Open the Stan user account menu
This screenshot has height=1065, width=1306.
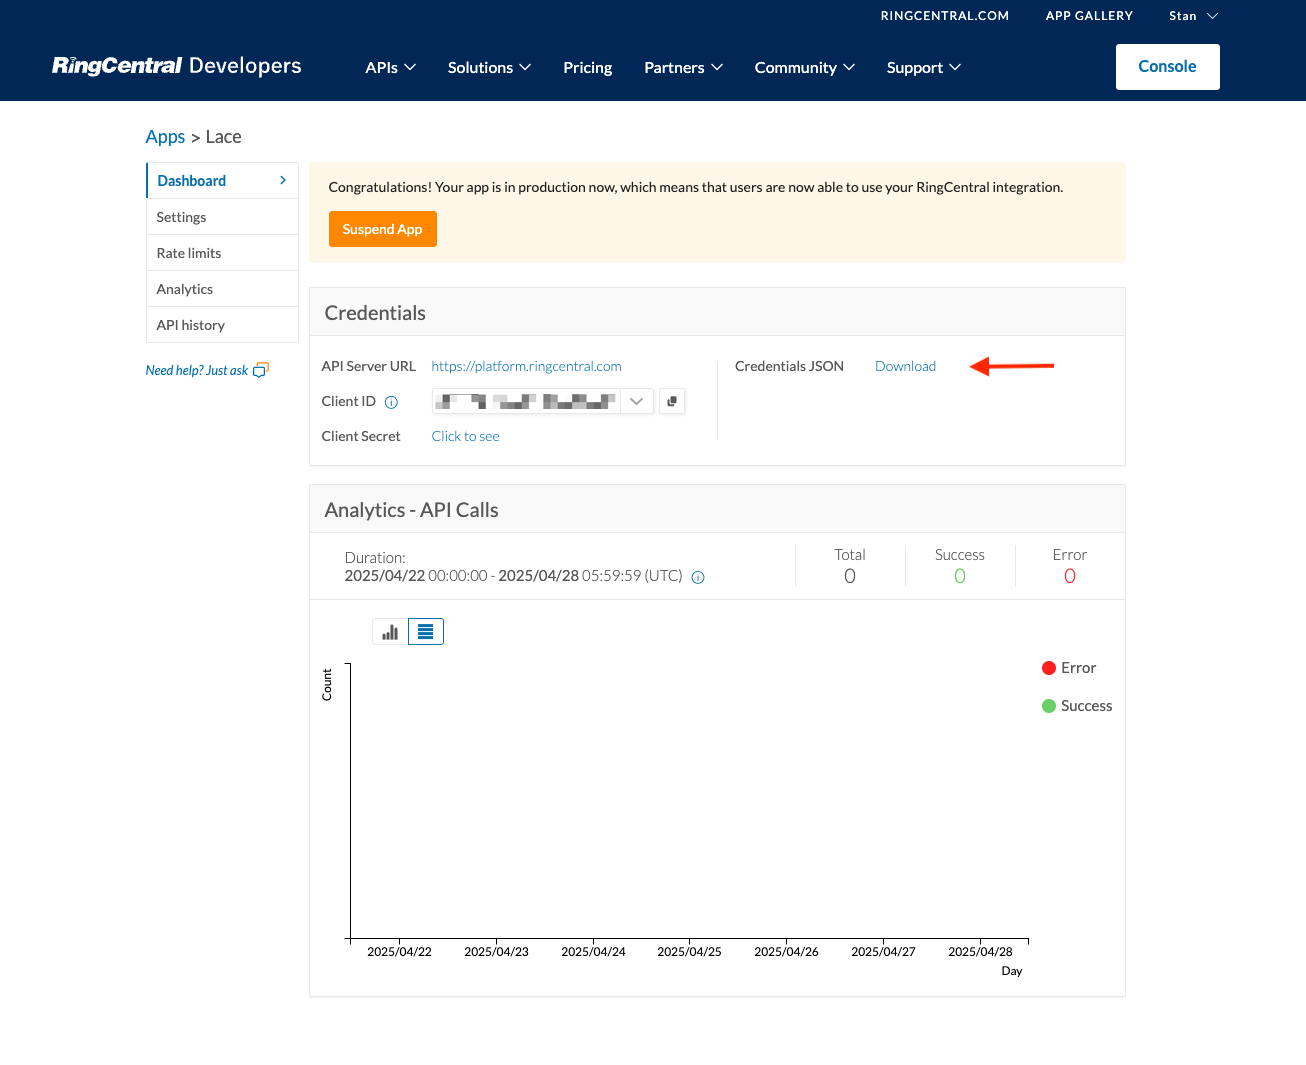(1194, 16)
